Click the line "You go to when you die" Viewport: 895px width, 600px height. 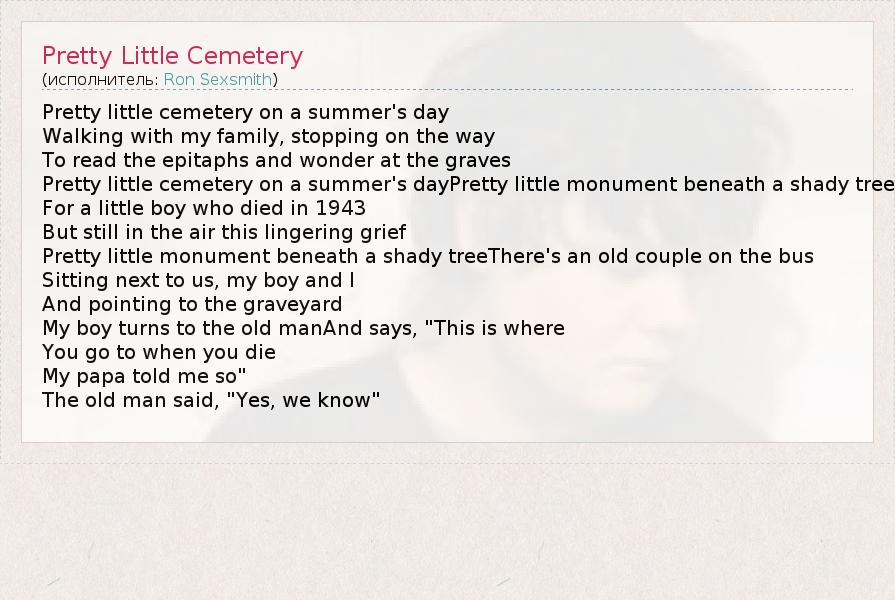[x=159, y=352]
